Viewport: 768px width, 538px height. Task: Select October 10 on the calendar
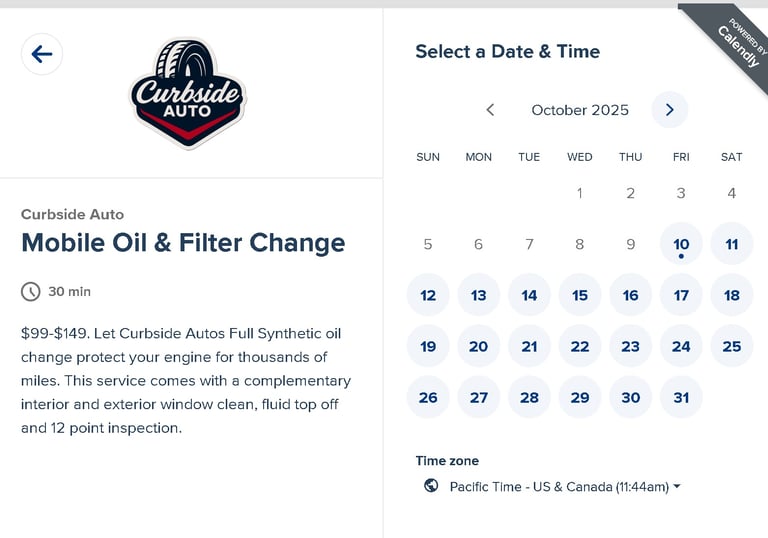681,244
